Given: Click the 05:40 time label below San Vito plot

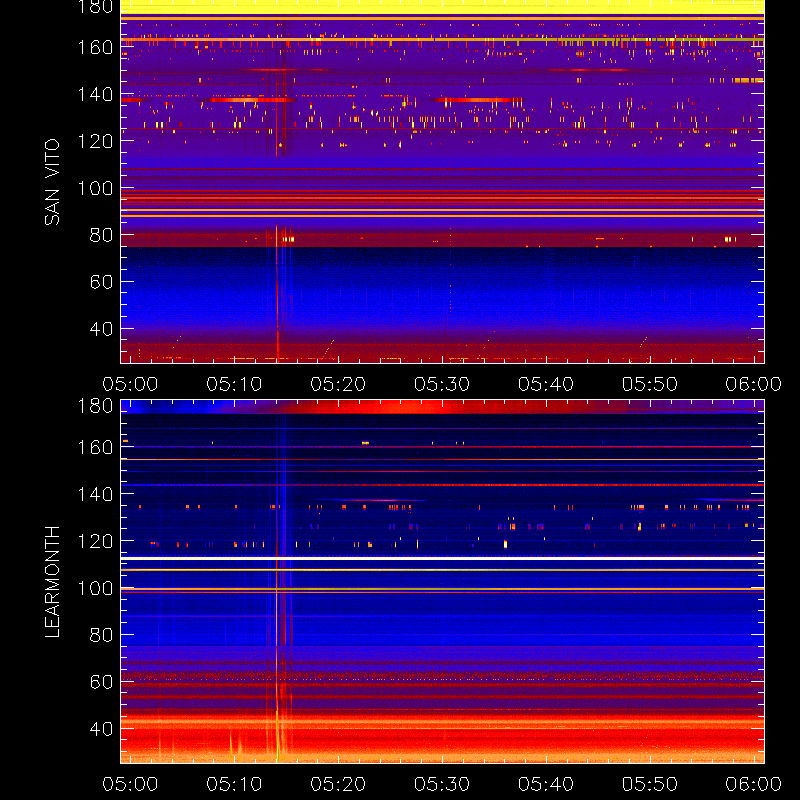Looking at the screenshot, I should 546,384.
